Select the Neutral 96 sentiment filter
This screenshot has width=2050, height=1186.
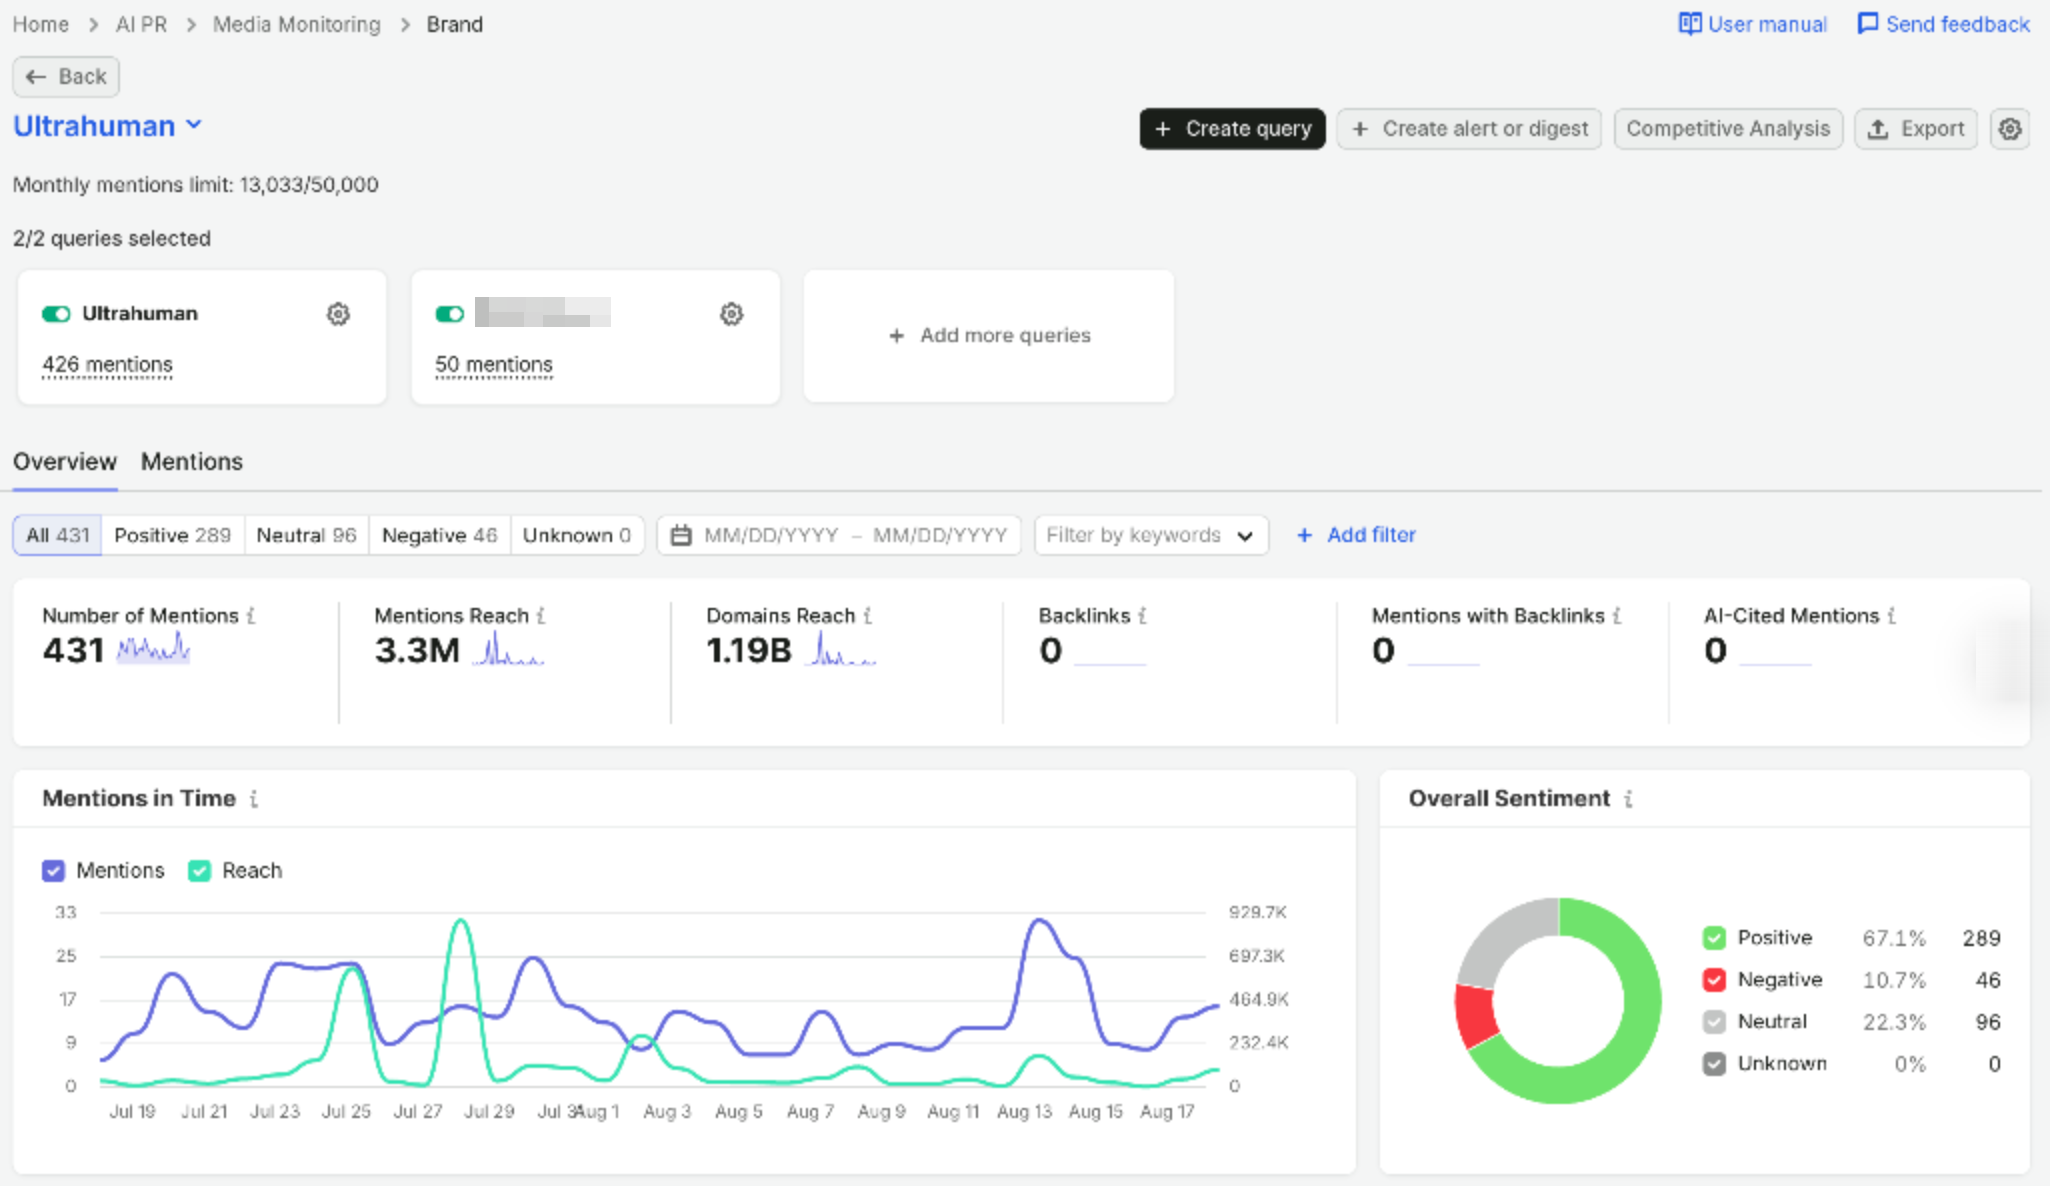[x=306, y=535]
